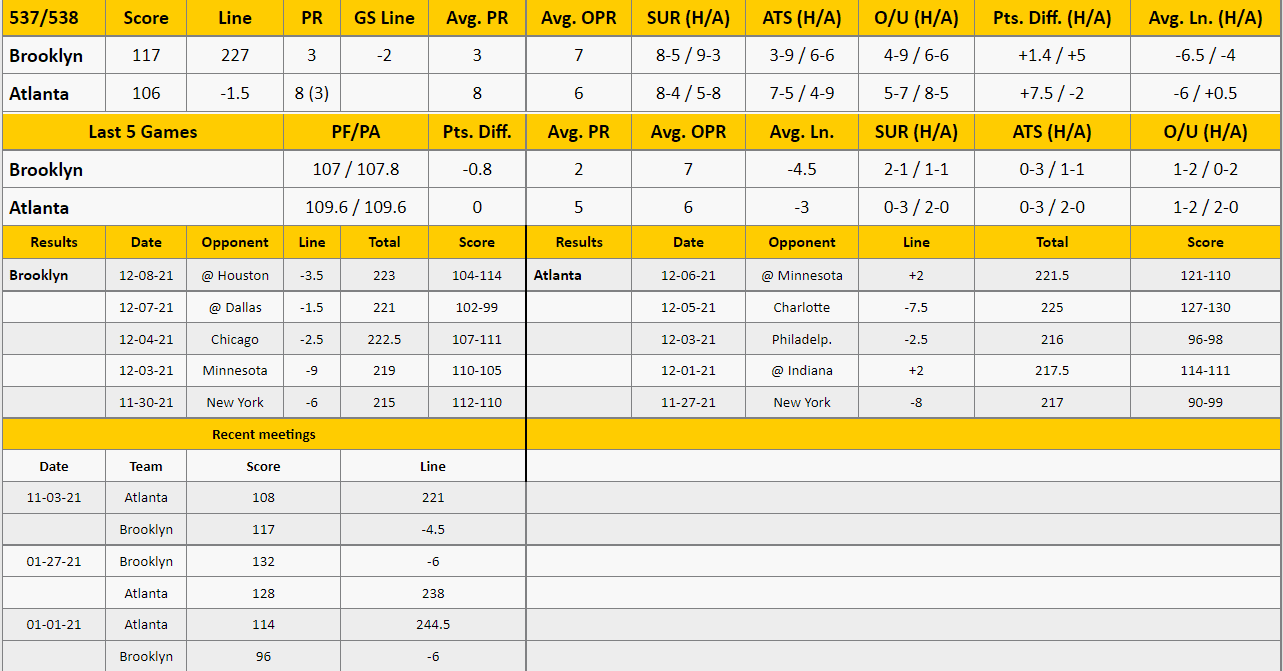
Task: Click Brooklyn vs Minnesota line -9
Action: click(312, 370)
